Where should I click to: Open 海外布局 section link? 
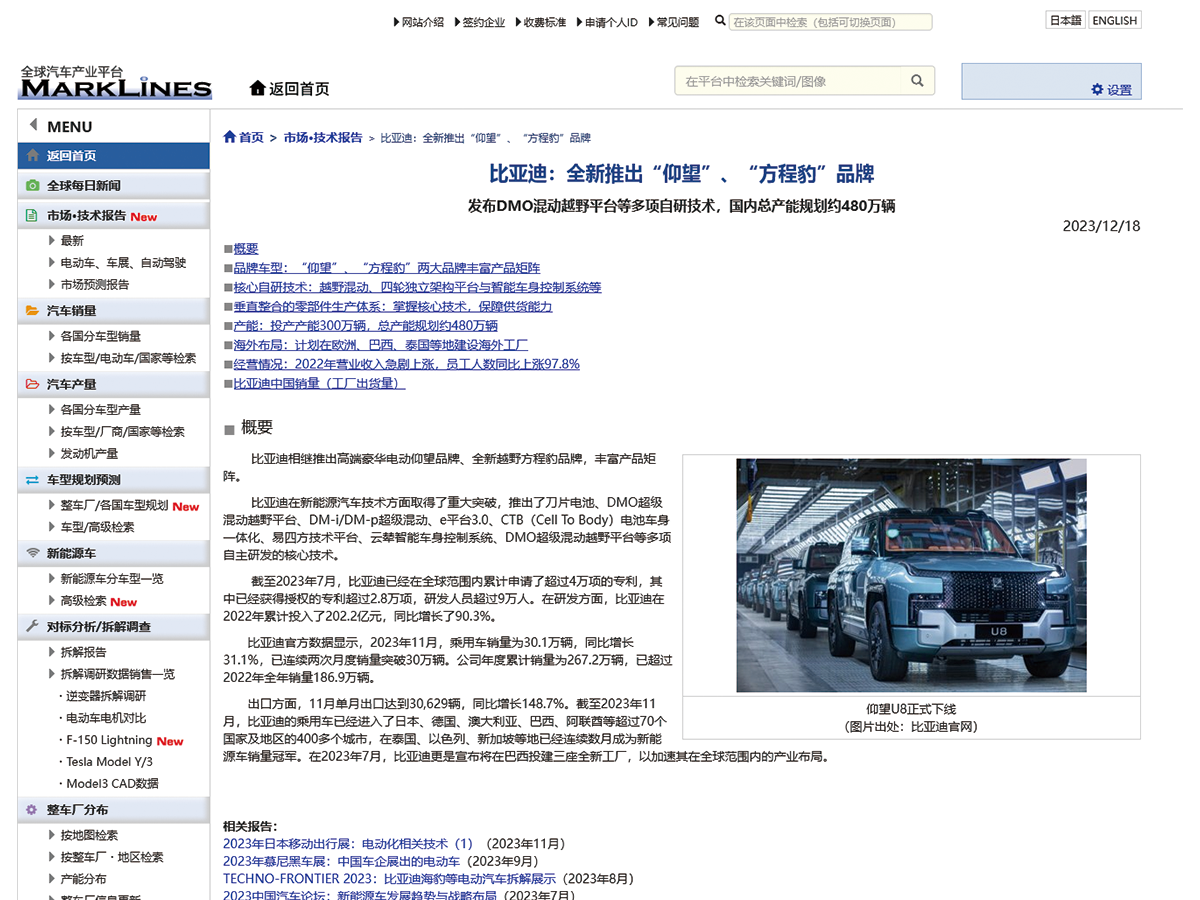[x=381, y=345]
